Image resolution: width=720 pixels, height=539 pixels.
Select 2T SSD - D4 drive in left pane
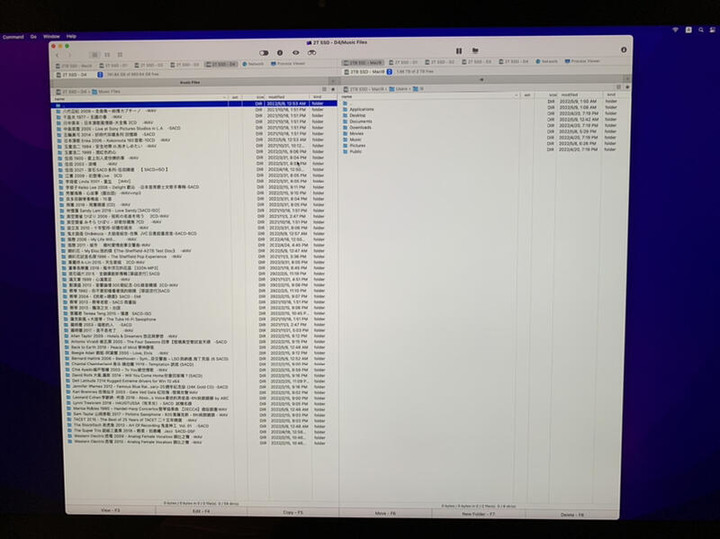click(221, 64)
